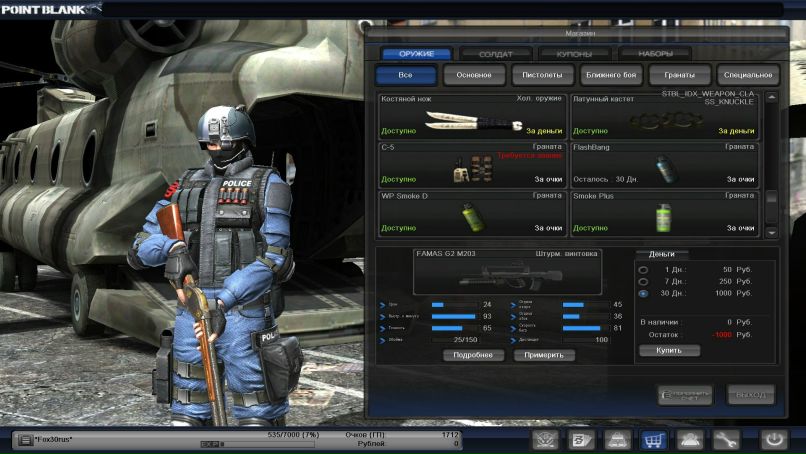Switch to the Солдат tab
The height and width of the screenshot is (454, 806).
tap(496, 53)
